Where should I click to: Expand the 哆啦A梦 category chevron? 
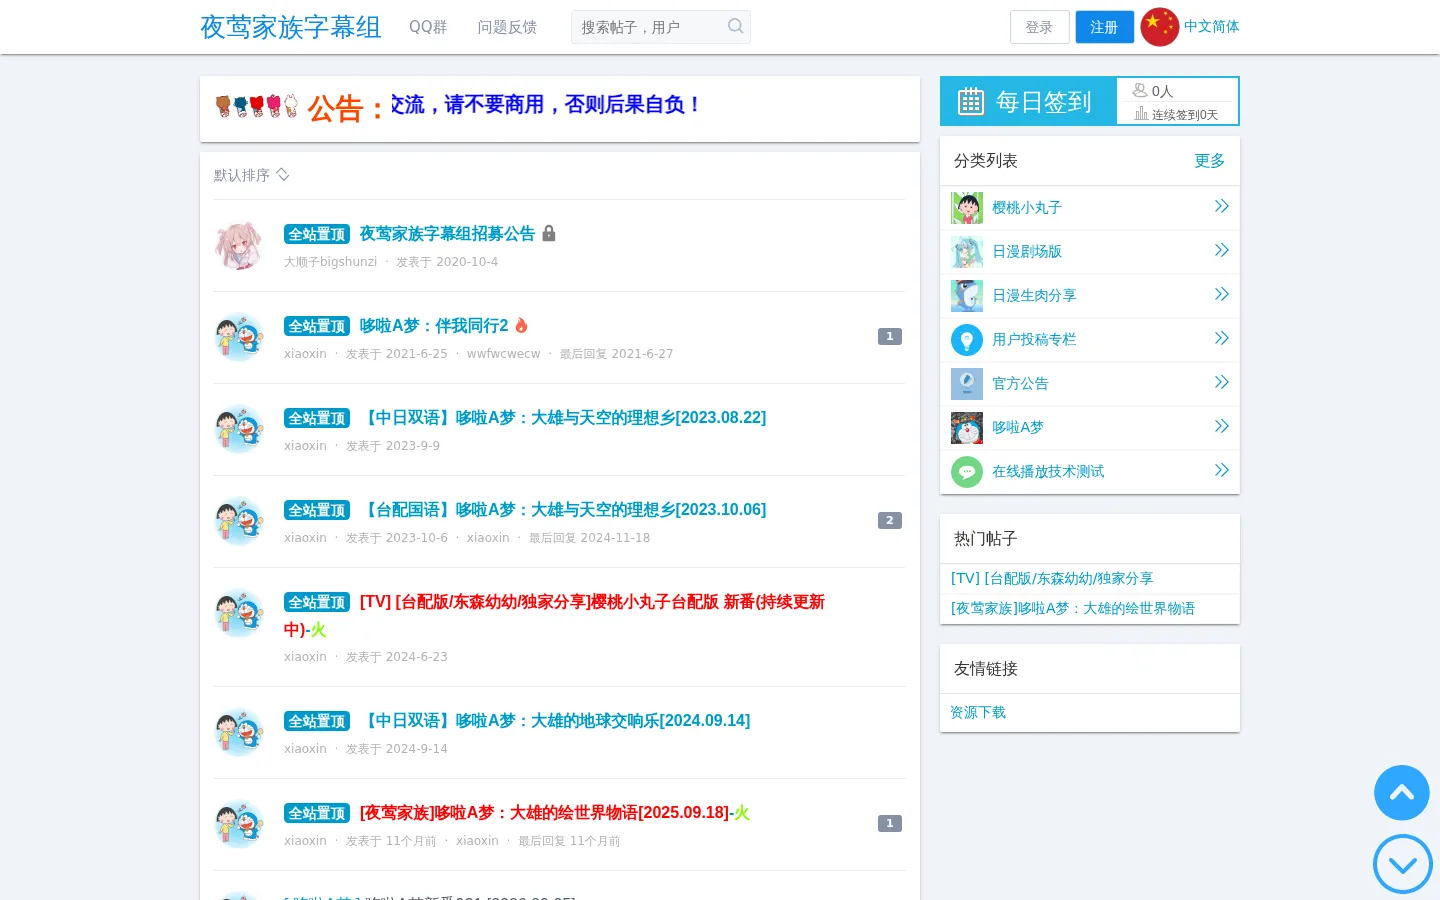1221,426
